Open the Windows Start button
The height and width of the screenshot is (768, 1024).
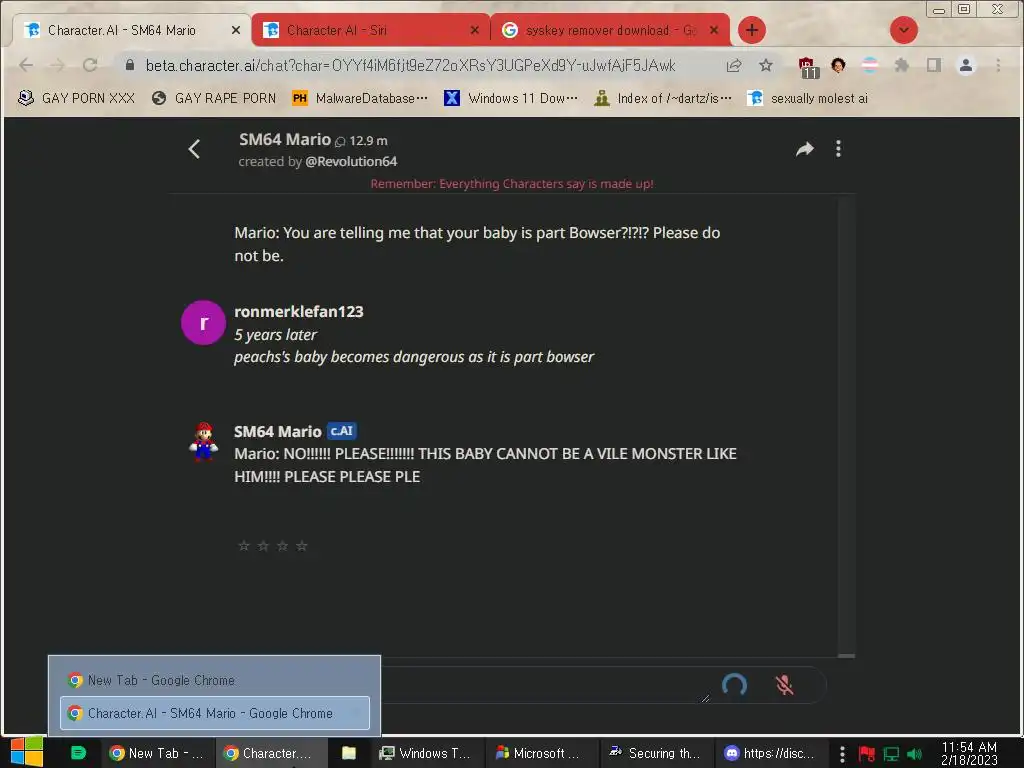coord(27,752)
